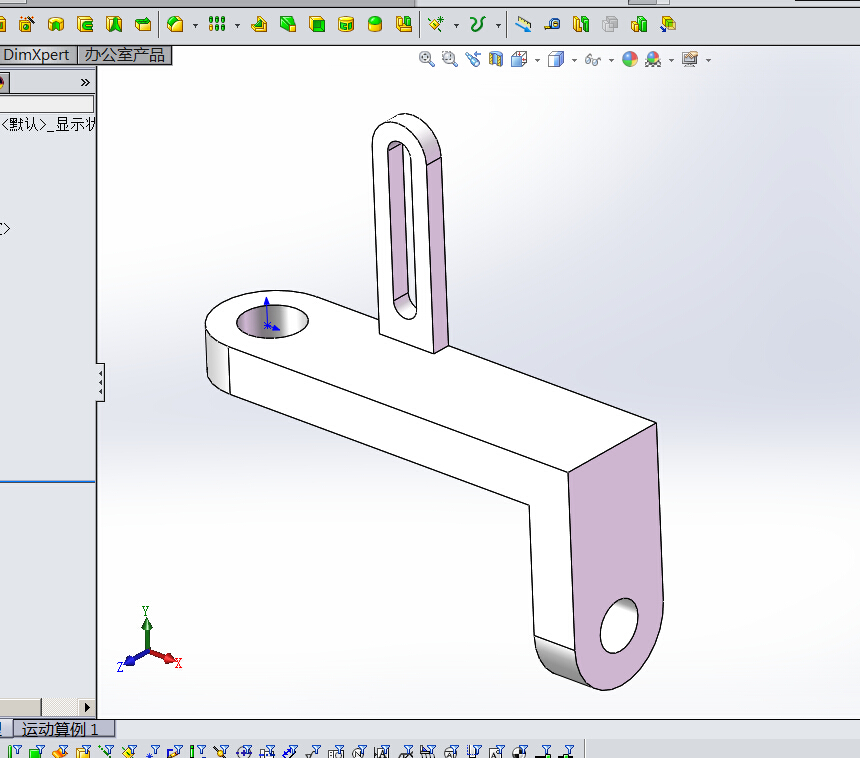Open the Hole Wizard tool
The image size is (860, 758).
point(26,24)
